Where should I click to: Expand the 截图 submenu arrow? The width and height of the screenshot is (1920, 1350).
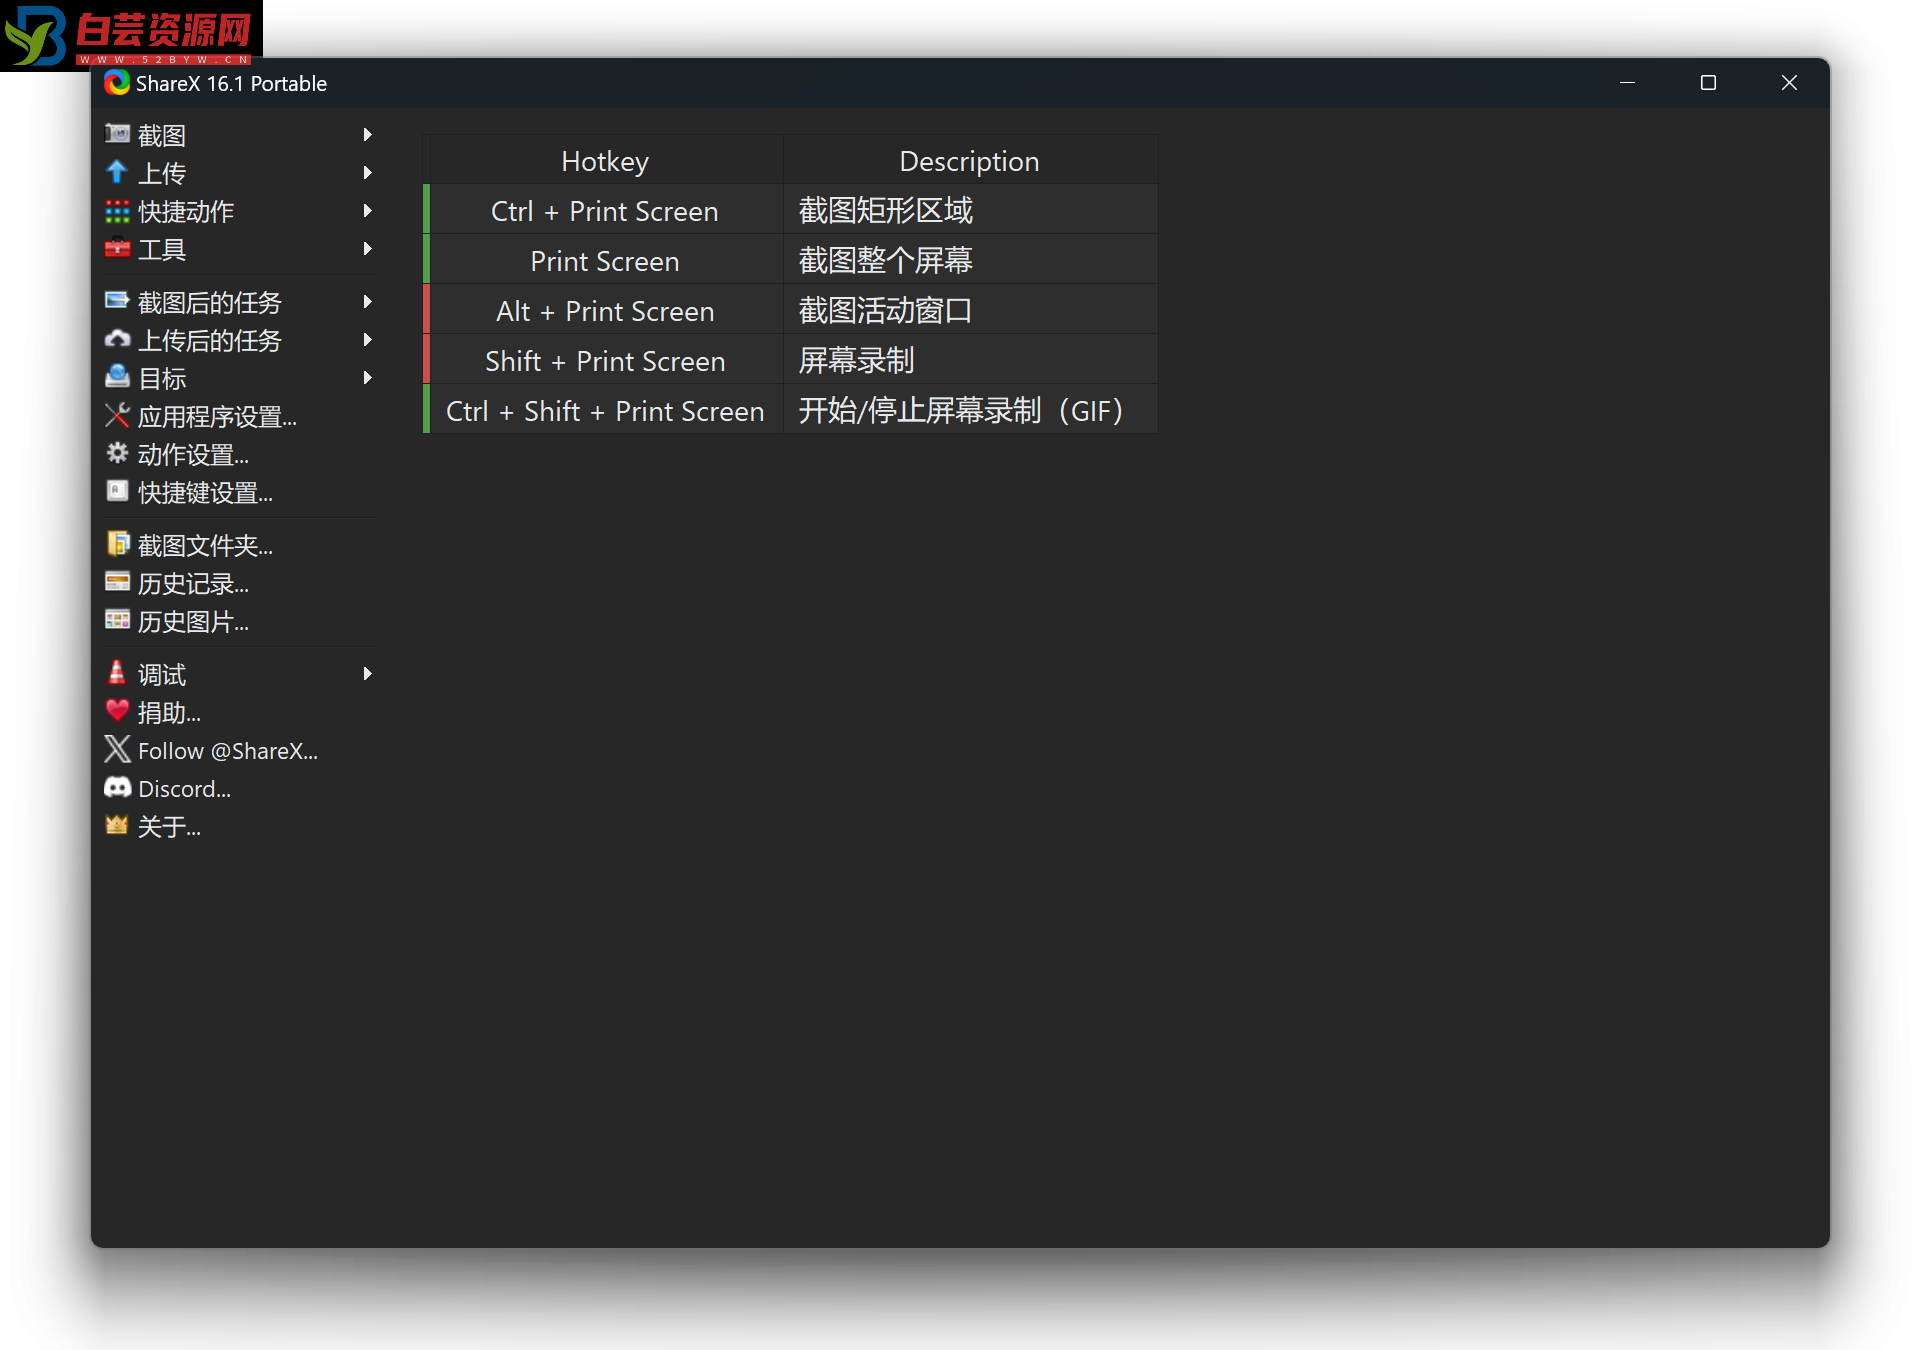click(x=368, y=134)
